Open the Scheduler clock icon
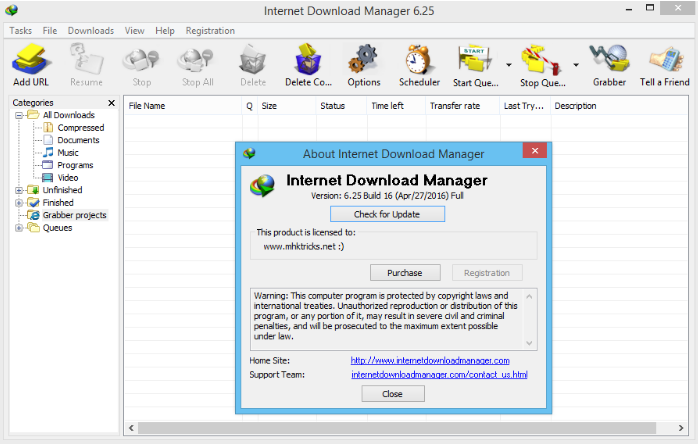 [x=419, y=59]
